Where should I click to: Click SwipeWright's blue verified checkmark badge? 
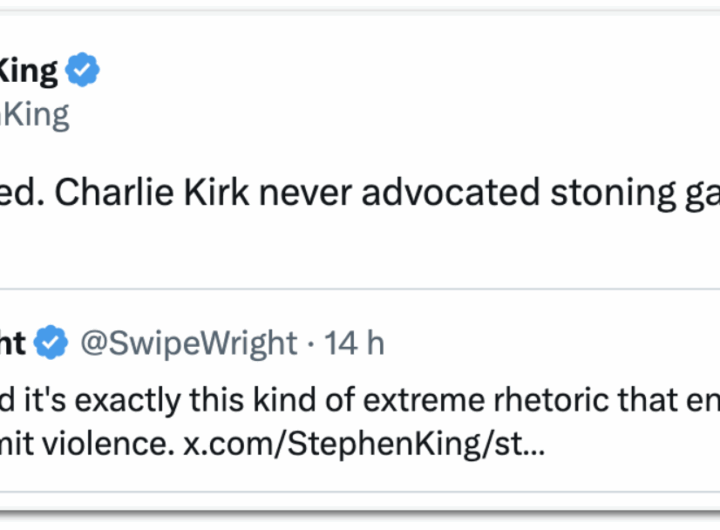[x=50, y=343]
